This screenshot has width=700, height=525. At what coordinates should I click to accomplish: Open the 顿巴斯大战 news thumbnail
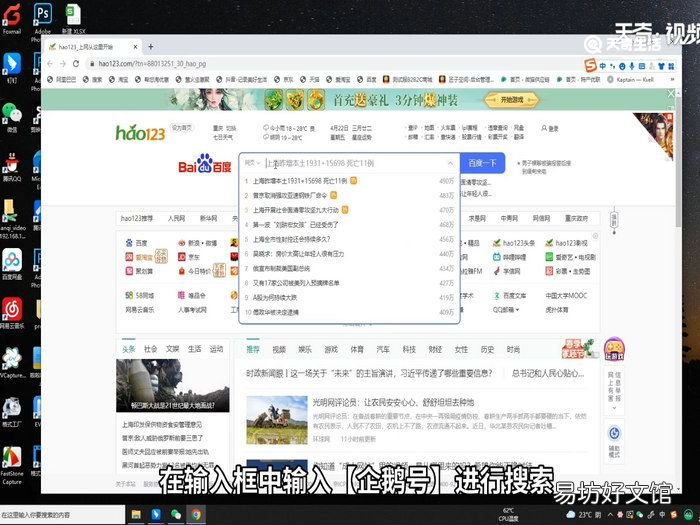point(172,385)
